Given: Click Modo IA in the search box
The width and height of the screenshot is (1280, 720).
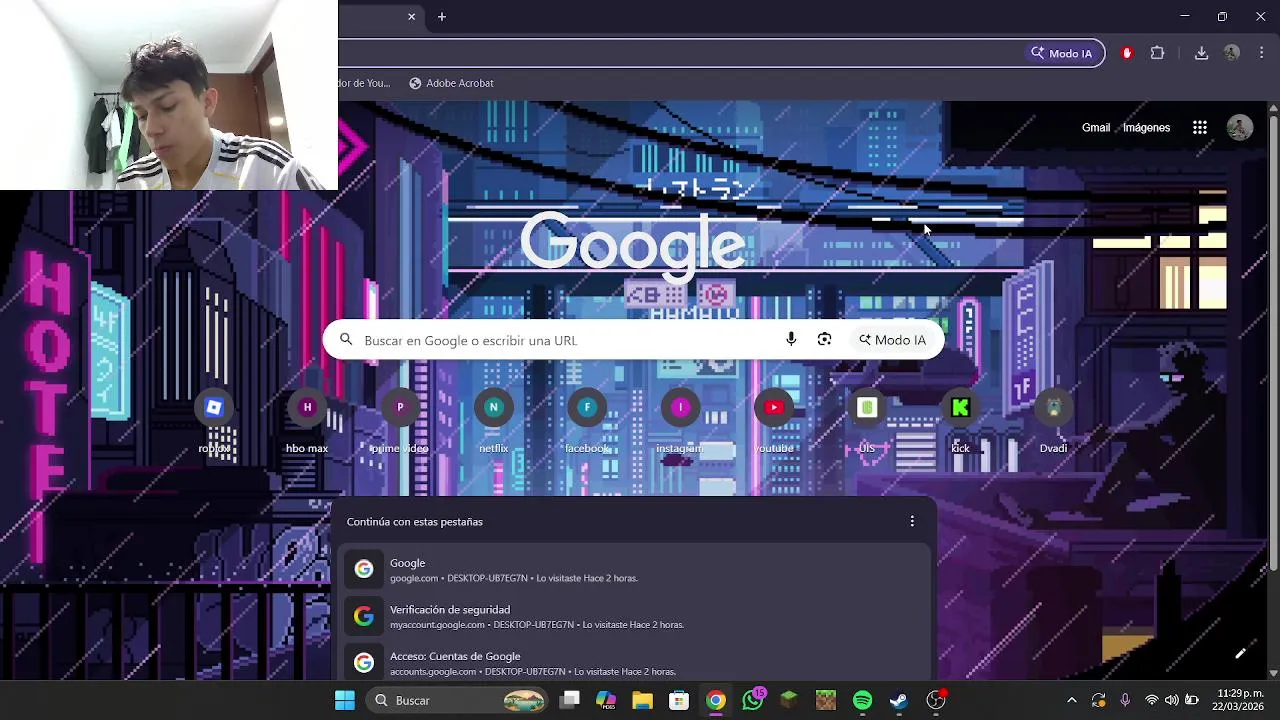Looking at the screenshot, I should pyautogui.click(x=892, y=340).
